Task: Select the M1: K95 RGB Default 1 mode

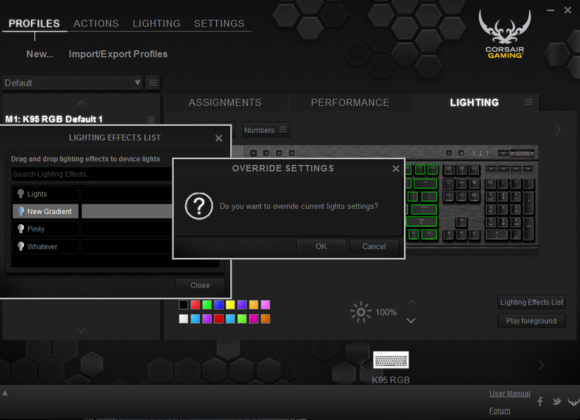Action: click(54, 119)
